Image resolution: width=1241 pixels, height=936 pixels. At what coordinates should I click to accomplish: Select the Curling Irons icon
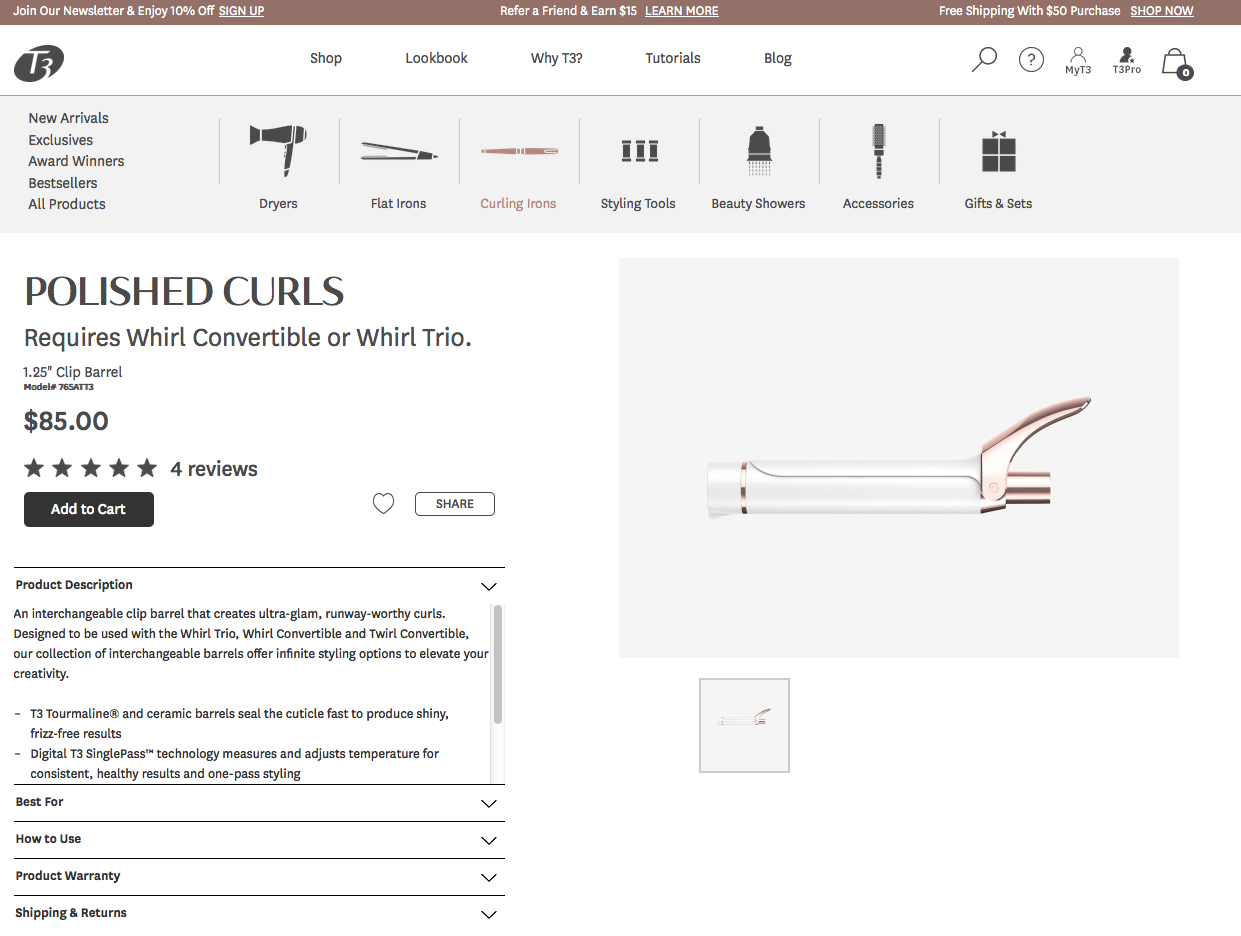point(518,151)
